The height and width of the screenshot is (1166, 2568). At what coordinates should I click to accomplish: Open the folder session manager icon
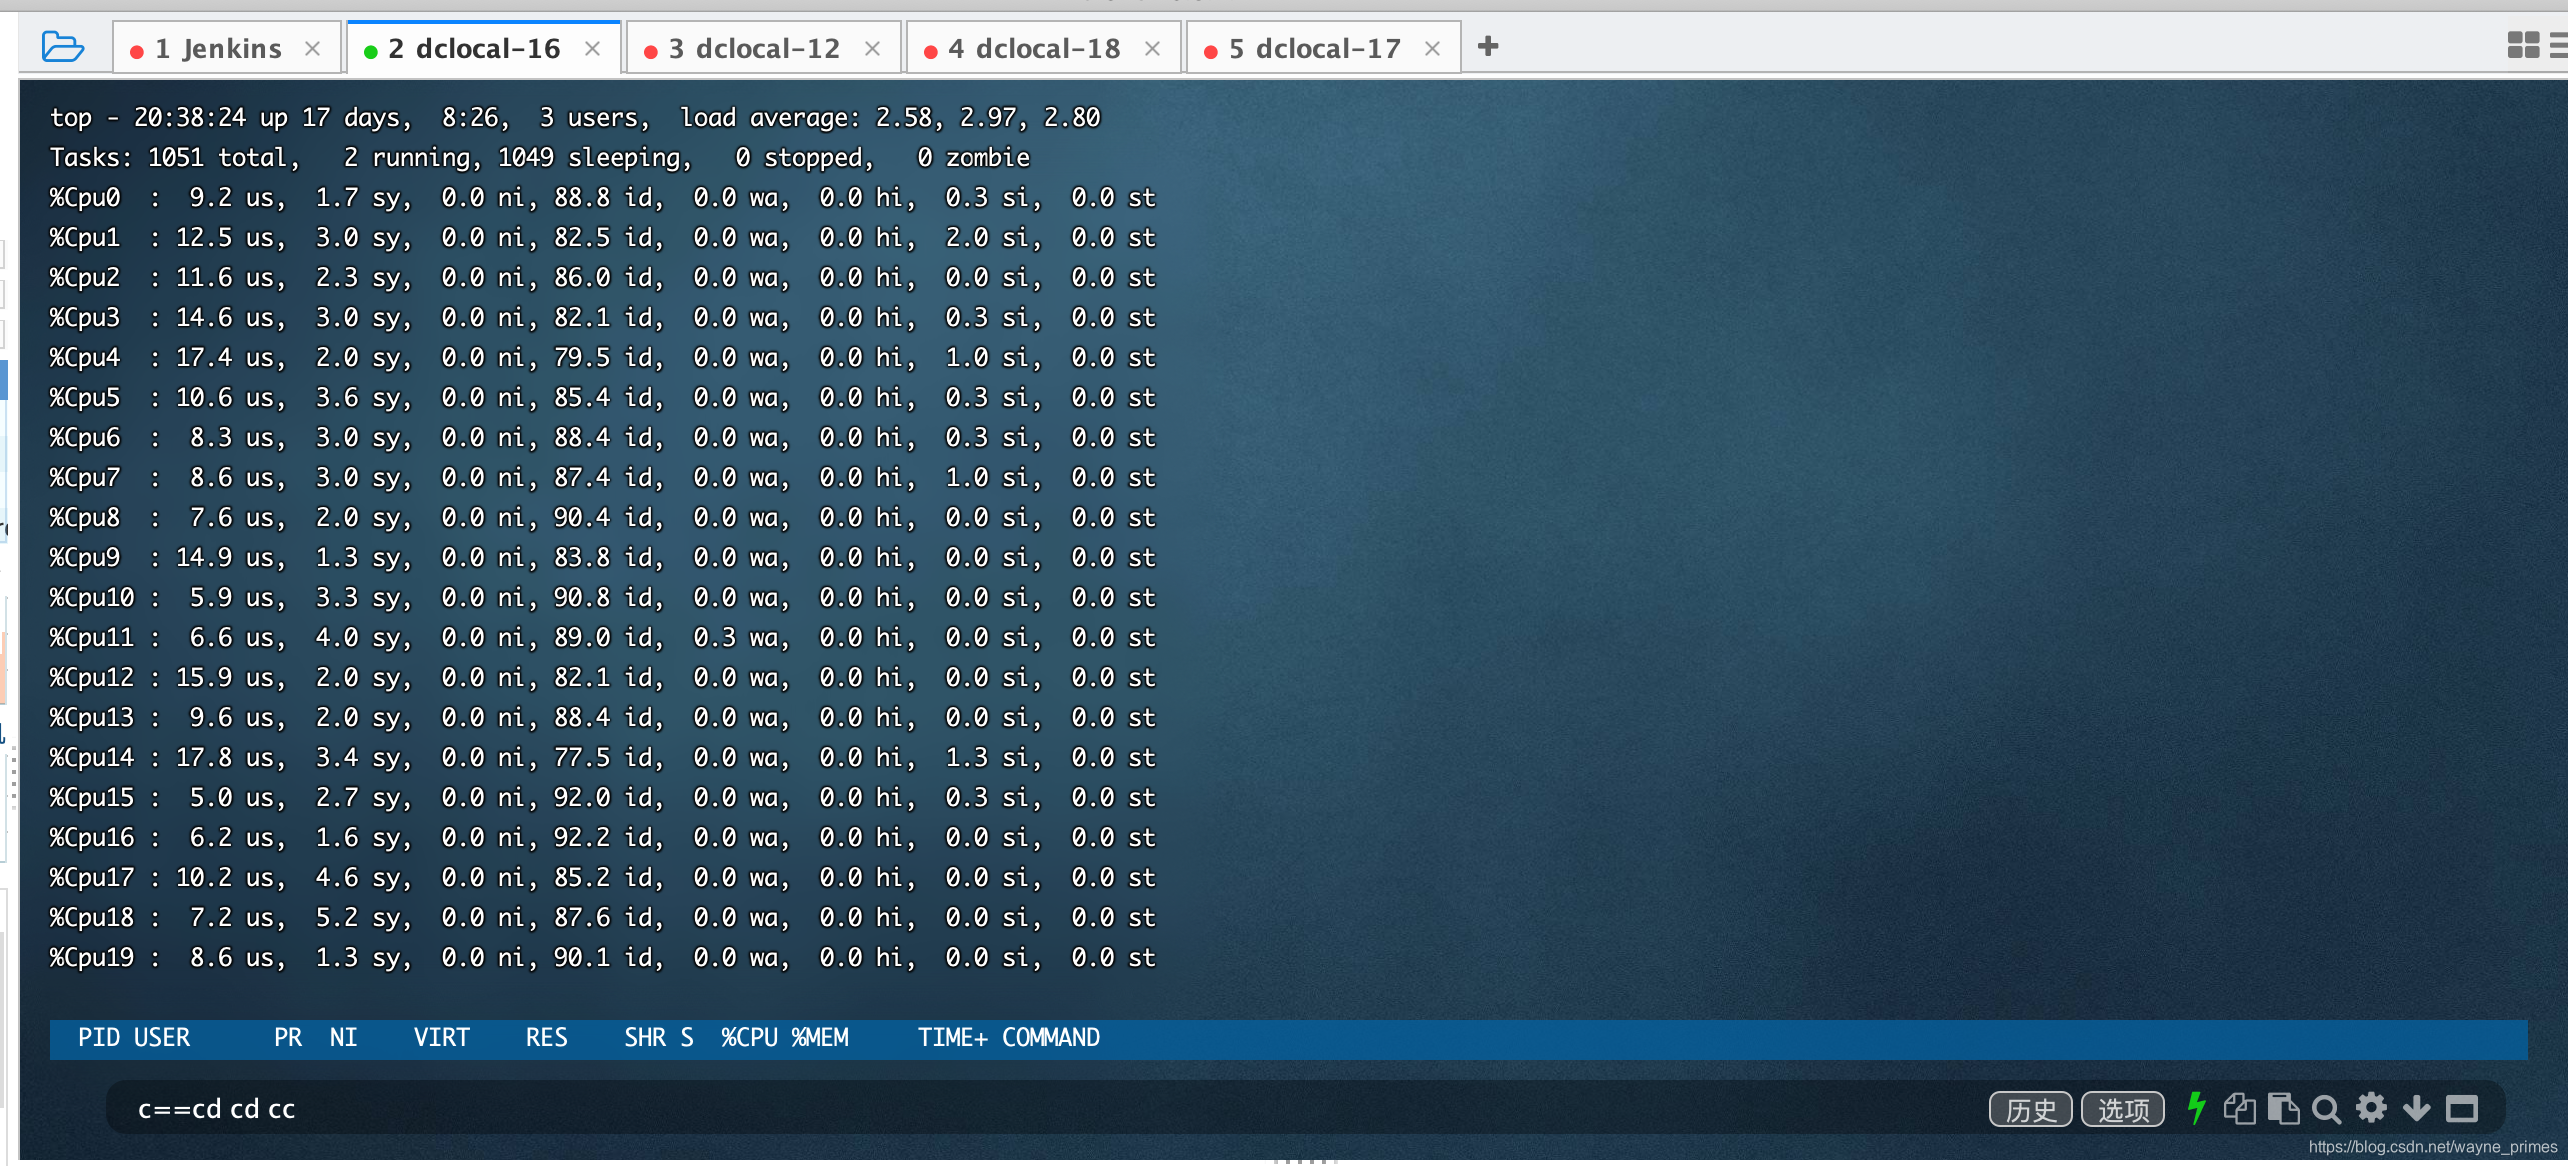click(x=63, y=47)
